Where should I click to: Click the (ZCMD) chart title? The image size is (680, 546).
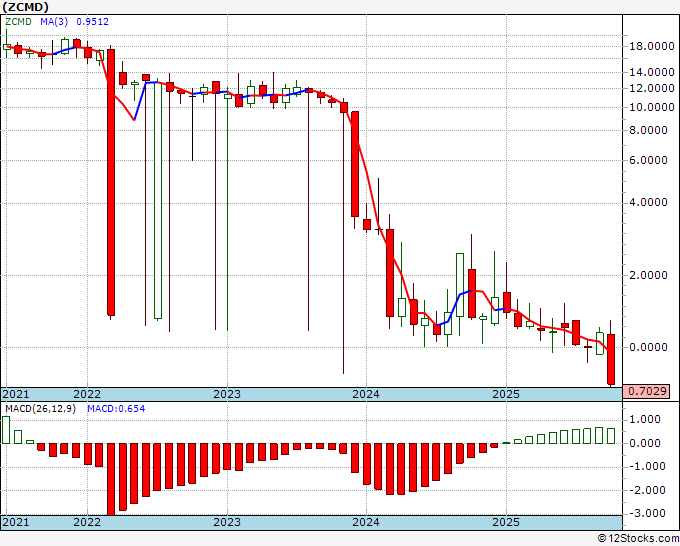(26, 7)
